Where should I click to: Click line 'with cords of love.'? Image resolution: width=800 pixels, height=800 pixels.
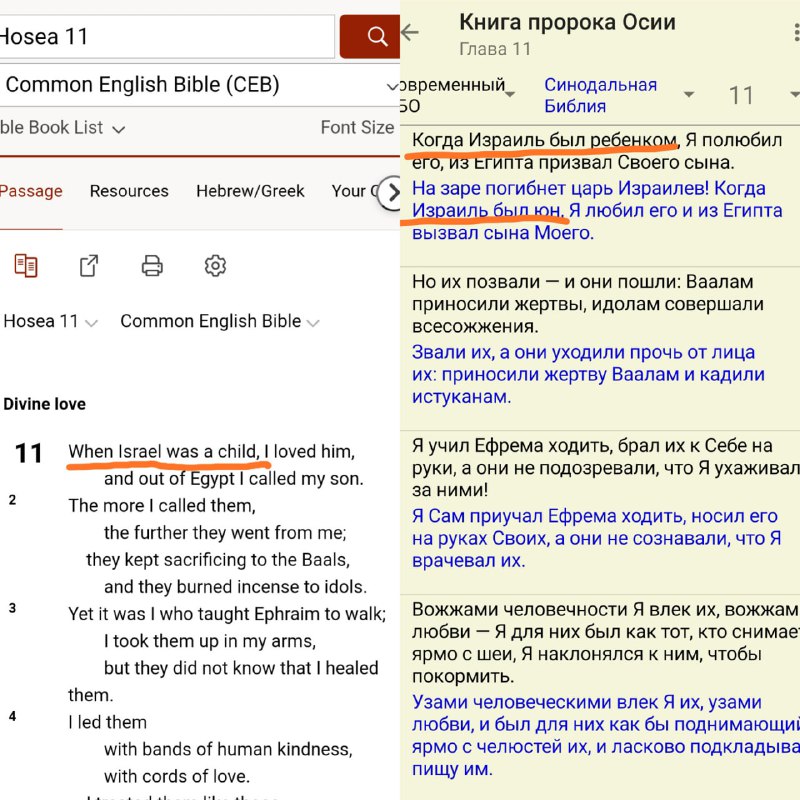(177, 776)
